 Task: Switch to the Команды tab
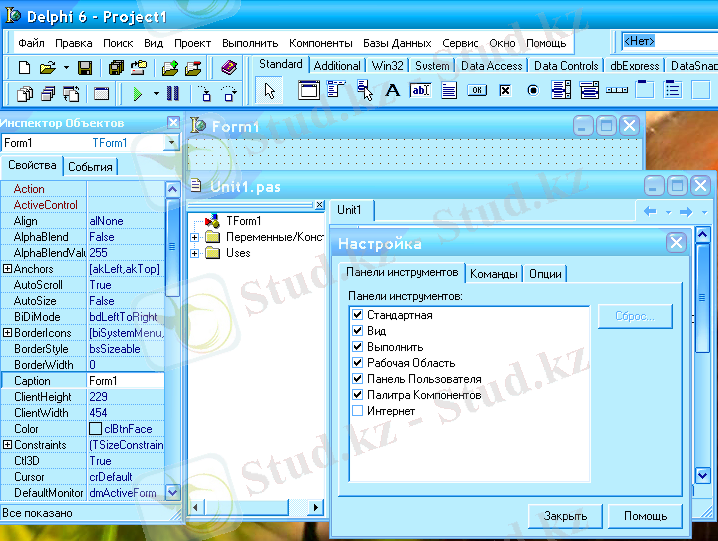(x=494, y=274)
